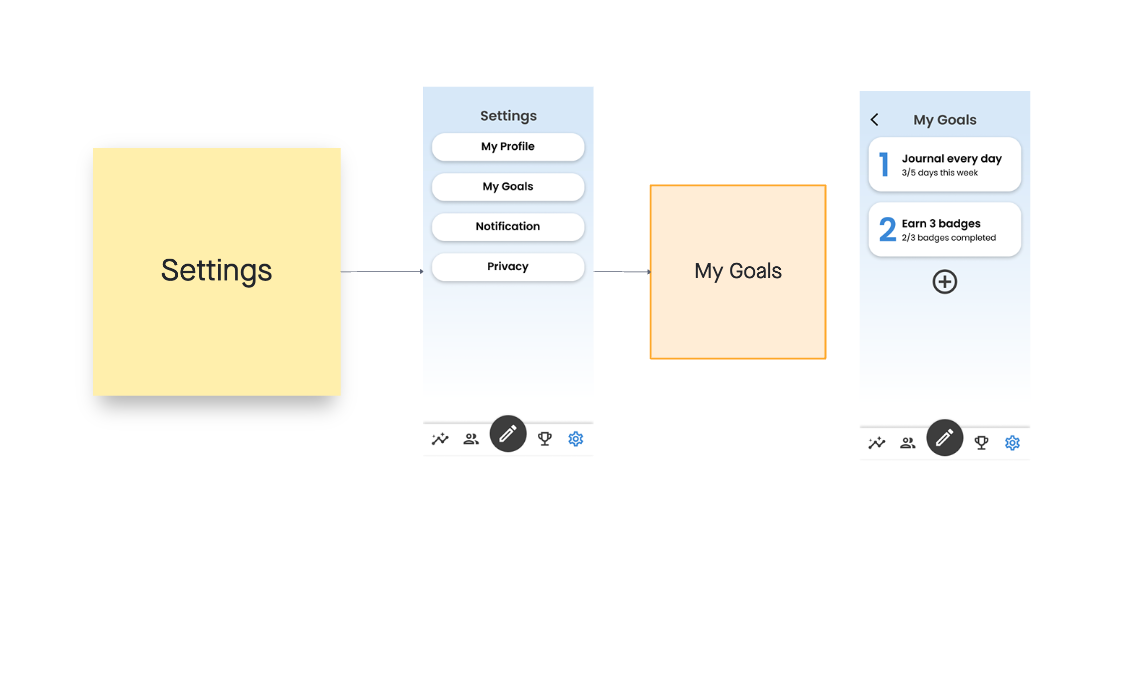Open Notification settings option
Viewport: 1134px width, 688px height.
click(x=508, y=226)
